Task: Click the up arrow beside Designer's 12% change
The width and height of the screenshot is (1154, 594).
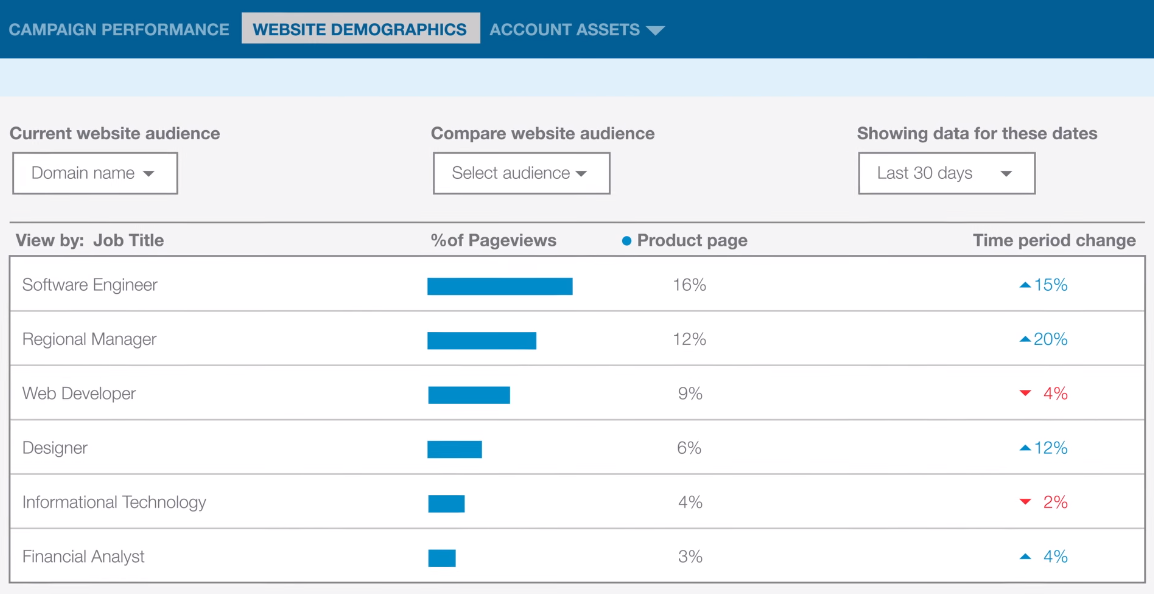Action: pyautogui.click(x=1024, y=449)
